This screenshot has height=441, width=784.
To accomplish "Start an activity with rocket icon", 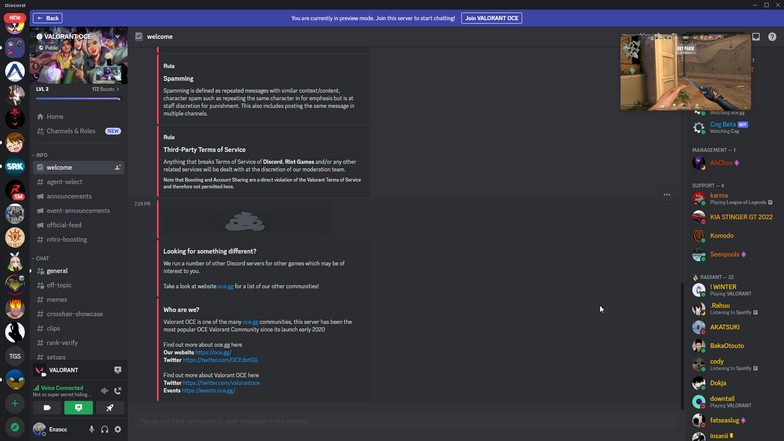I will pos(110,408).
